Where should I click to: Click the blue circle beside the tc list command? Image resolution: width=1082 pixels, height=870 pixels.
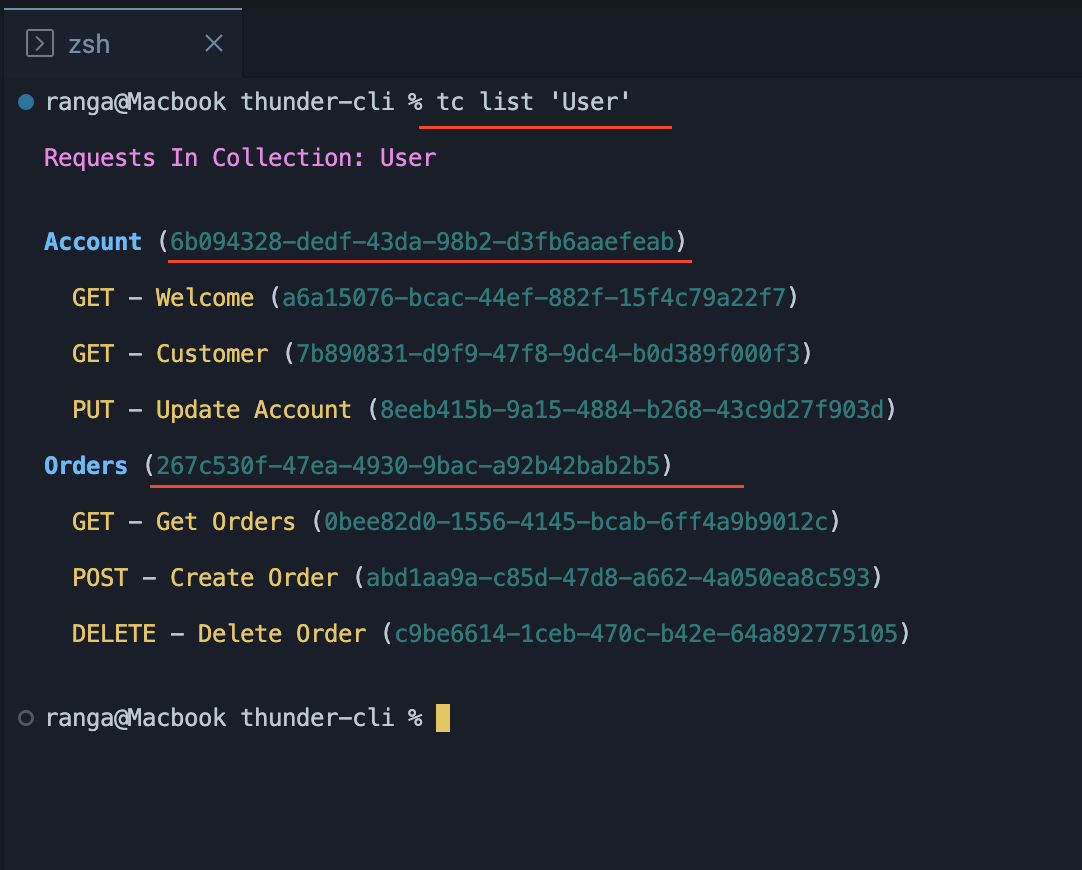pos(25,101)
